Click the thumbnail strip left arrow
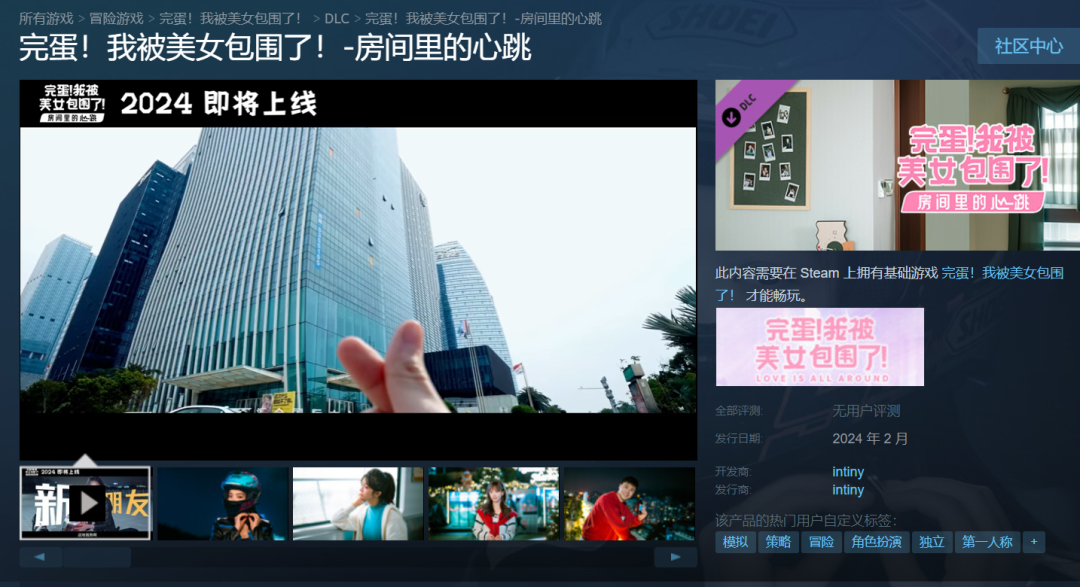This screenshot has height=587, width=1080. 40,557
